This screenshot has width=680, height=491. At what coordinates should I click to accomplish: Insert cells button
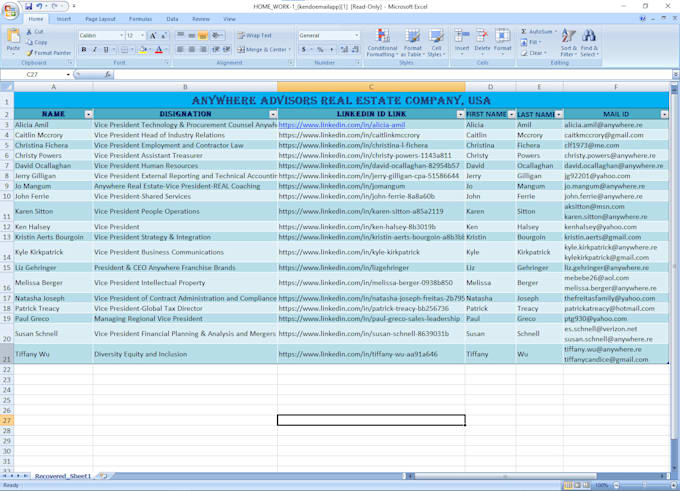tap(462, 43)
